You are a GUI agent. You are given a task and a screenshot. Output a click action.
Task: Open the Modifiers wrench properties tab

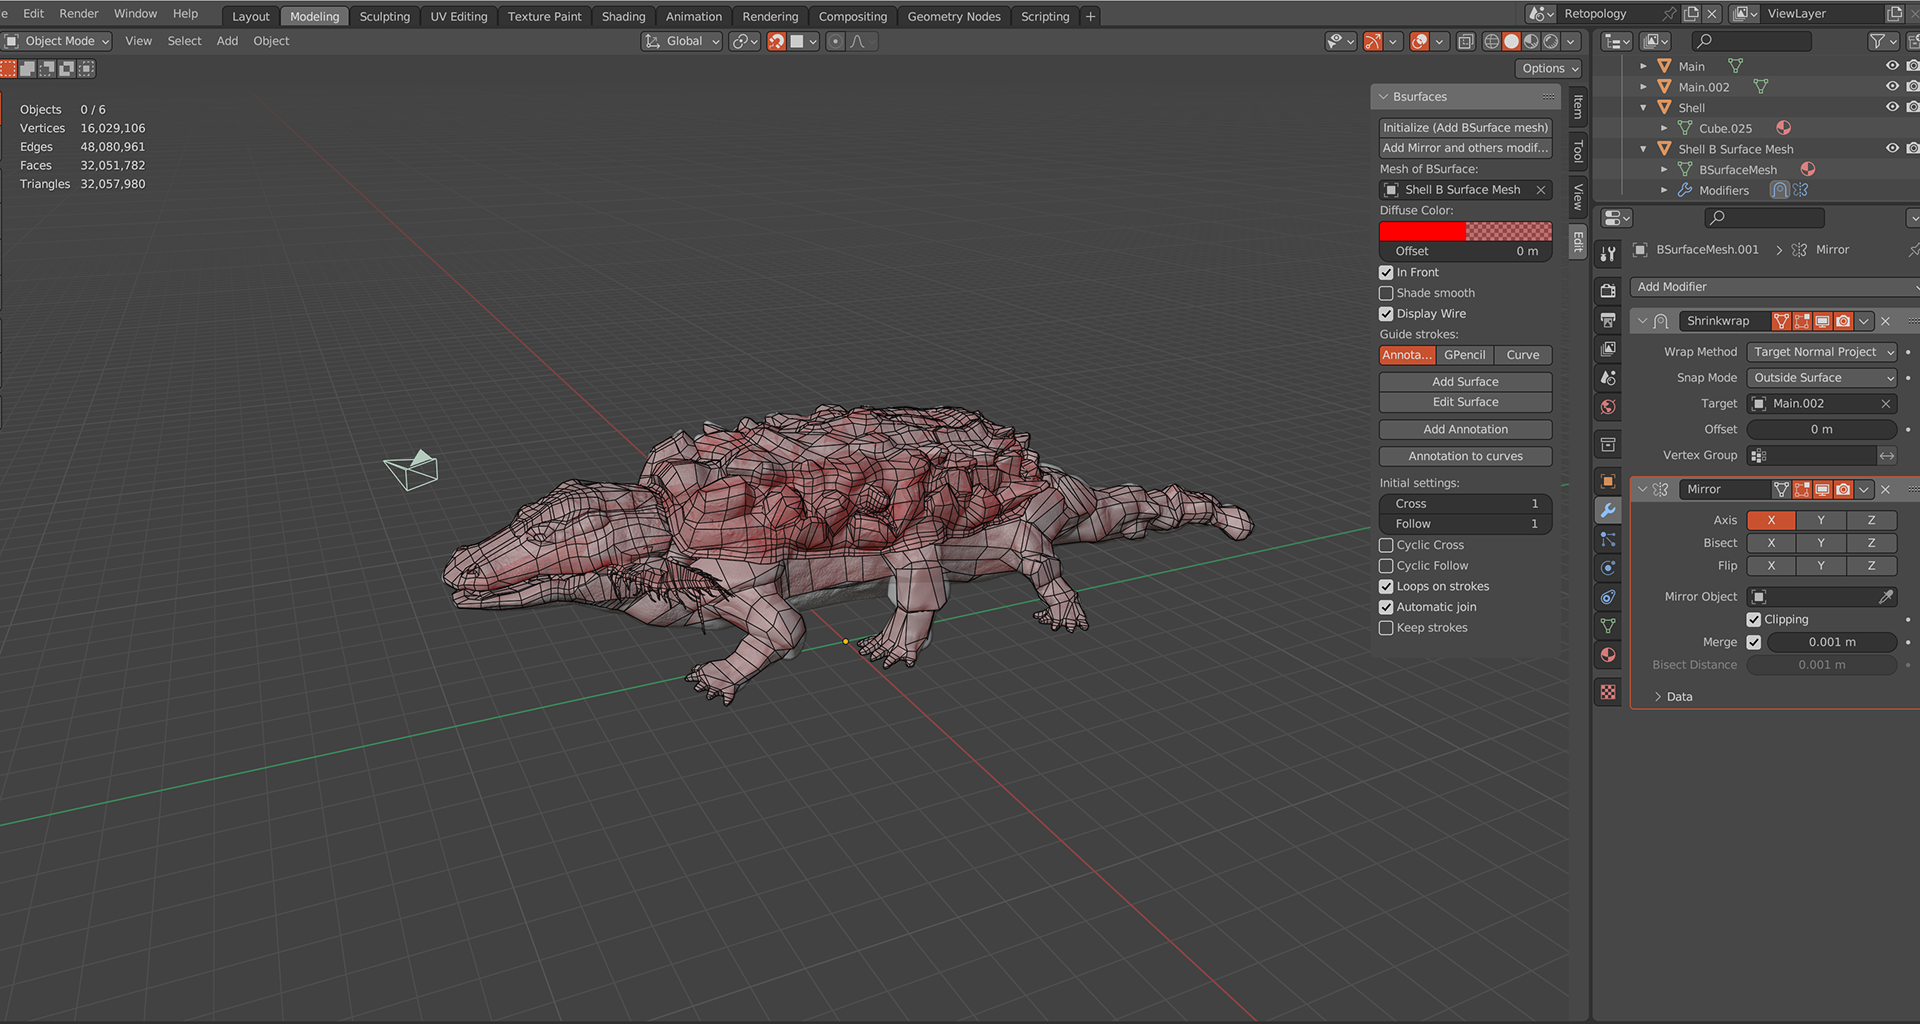click(x=1608, y=510)
